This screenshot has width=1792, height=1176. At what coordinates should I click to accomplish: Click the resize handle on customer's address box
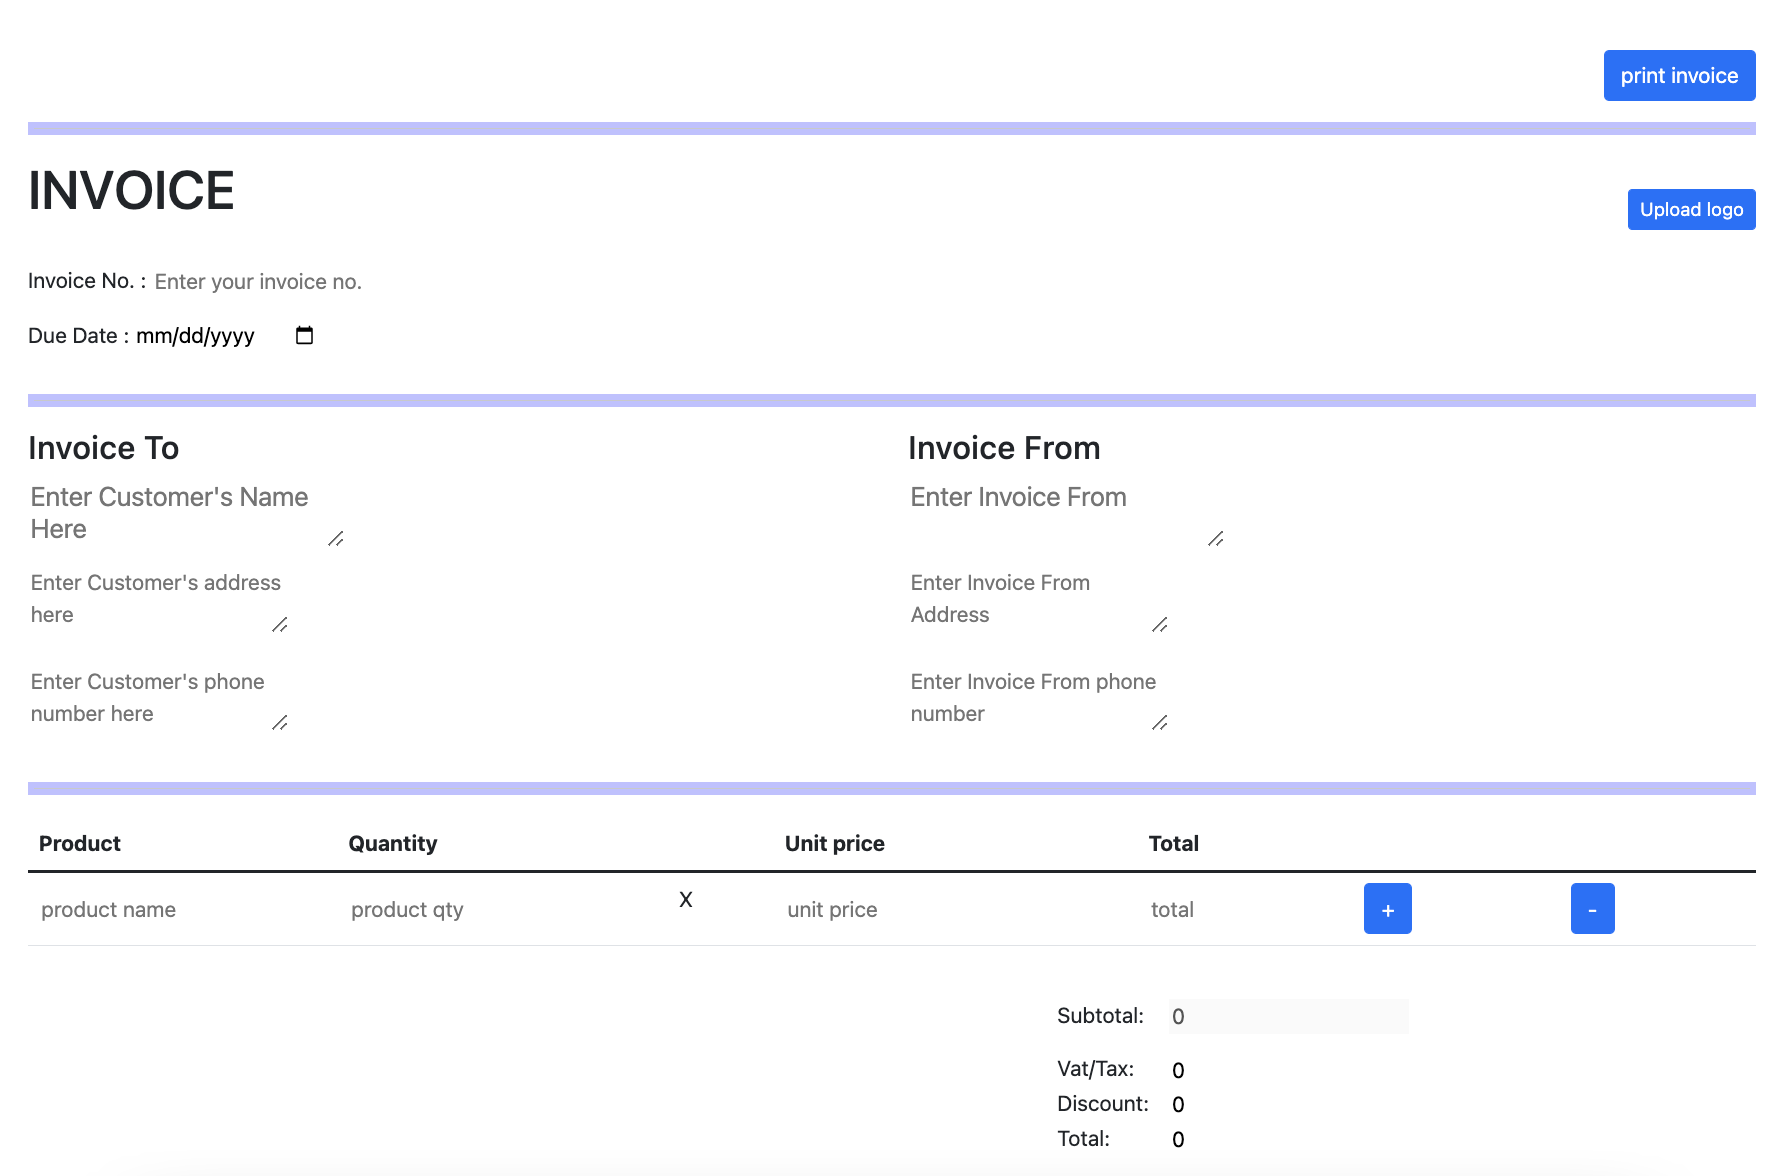click(x=280, y=626)
